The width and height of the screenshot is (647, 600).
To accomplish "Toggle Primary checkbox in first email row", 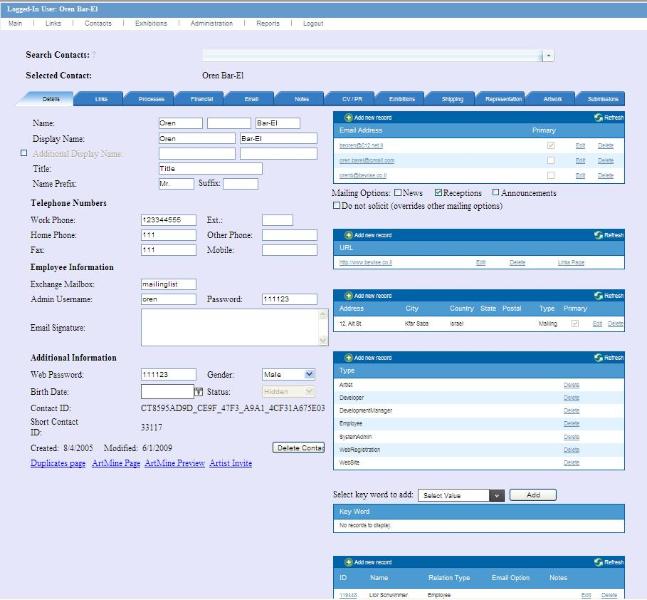I will pos(550,146).
